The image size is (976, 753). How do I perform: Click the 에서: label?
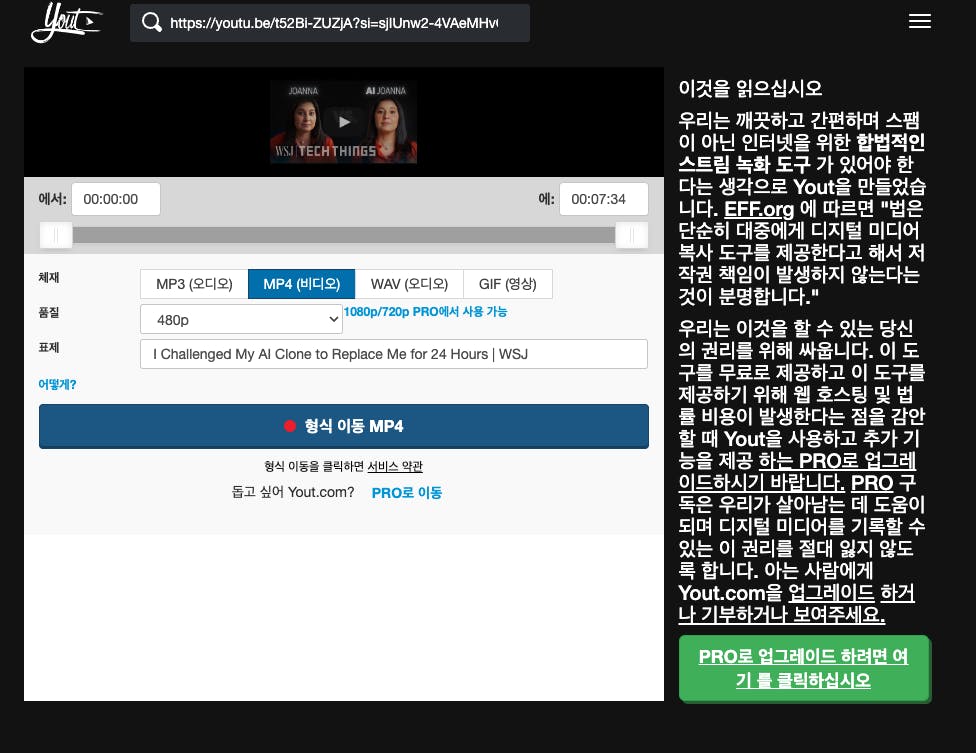coord(52,199)
